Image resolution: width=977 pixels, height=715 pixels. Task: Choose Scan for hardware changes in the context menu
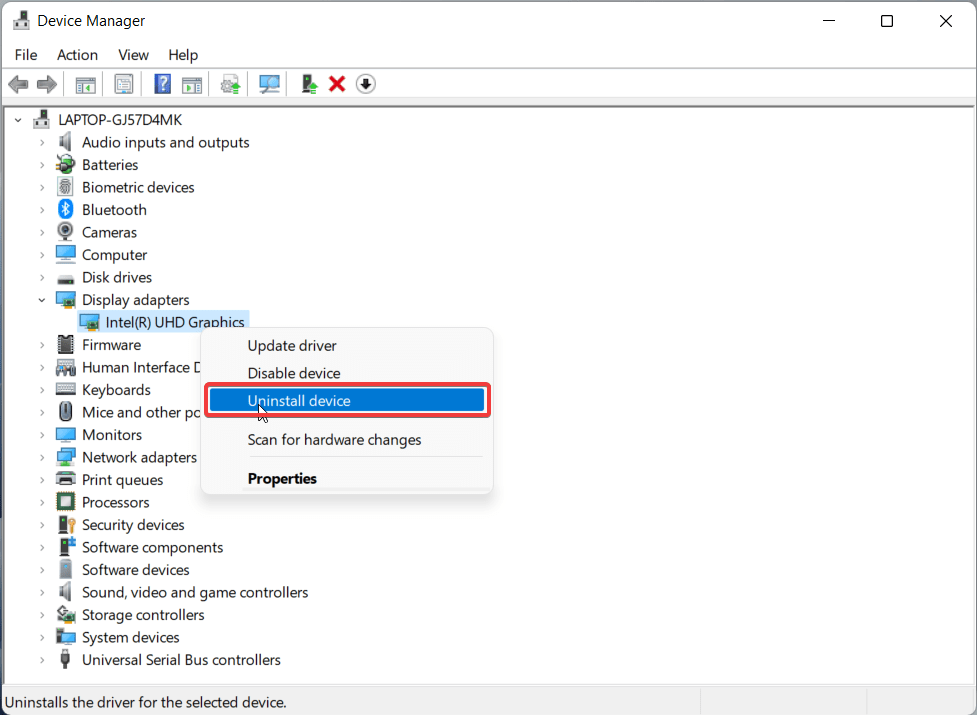tap(334, 440)
